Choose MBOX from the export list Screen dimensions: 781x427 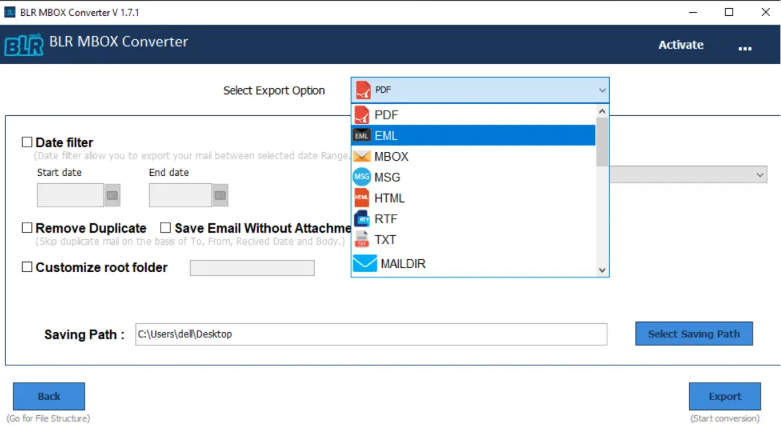[473, 156]
